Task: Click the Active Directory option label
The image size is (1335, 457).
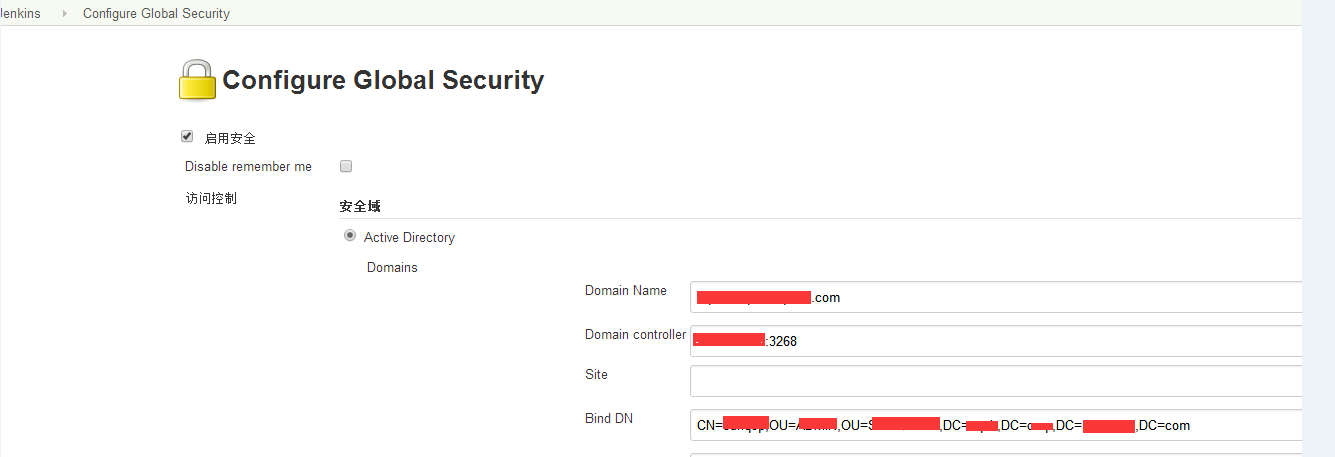Action: (409, 237)
